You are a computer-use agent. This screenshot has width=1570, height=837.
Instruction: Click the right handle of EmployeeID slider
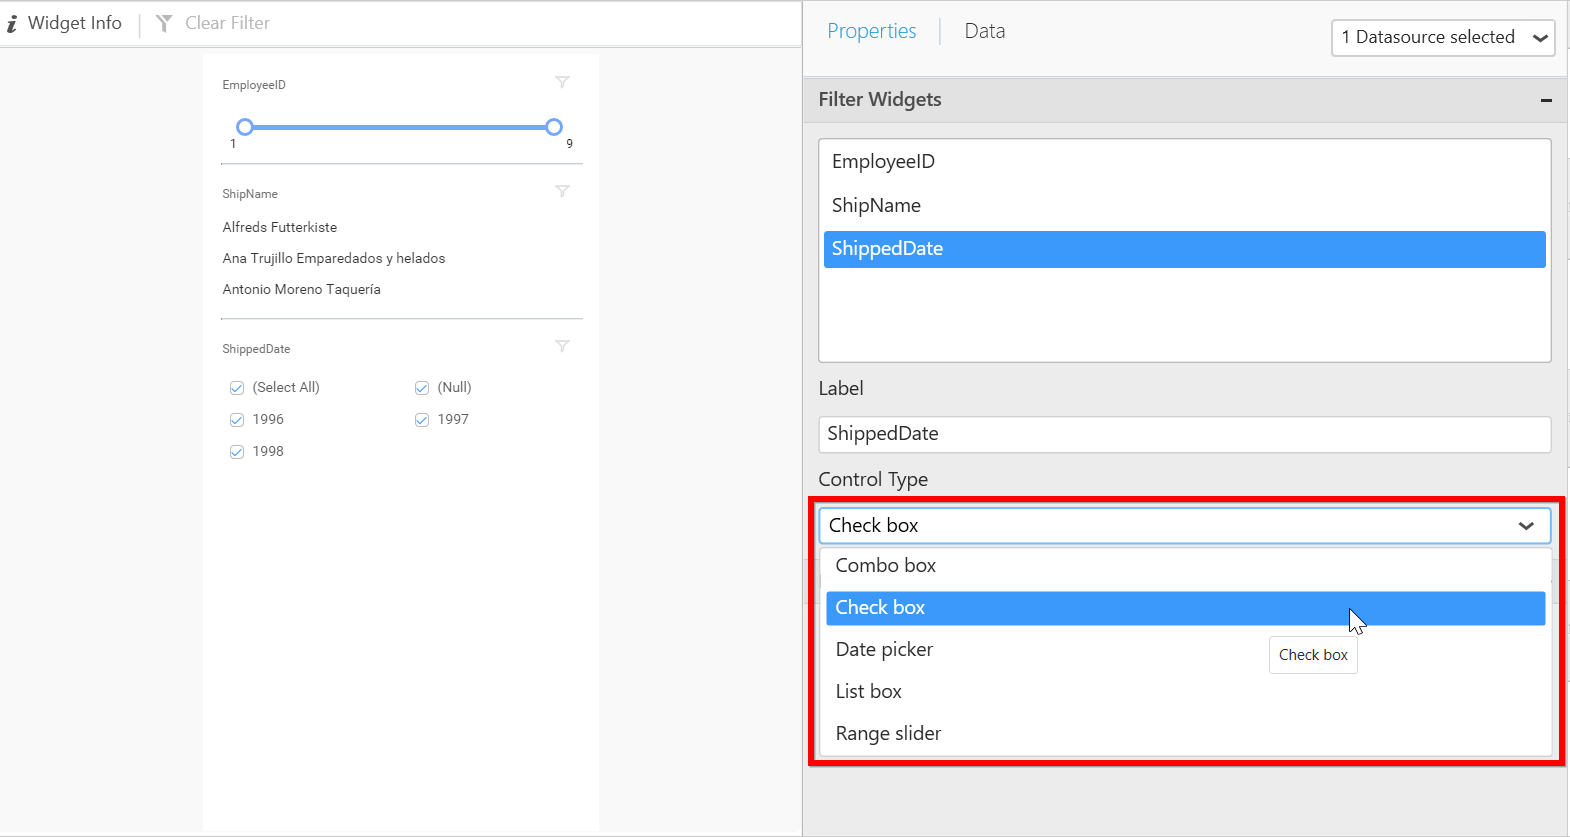(554, 127)
